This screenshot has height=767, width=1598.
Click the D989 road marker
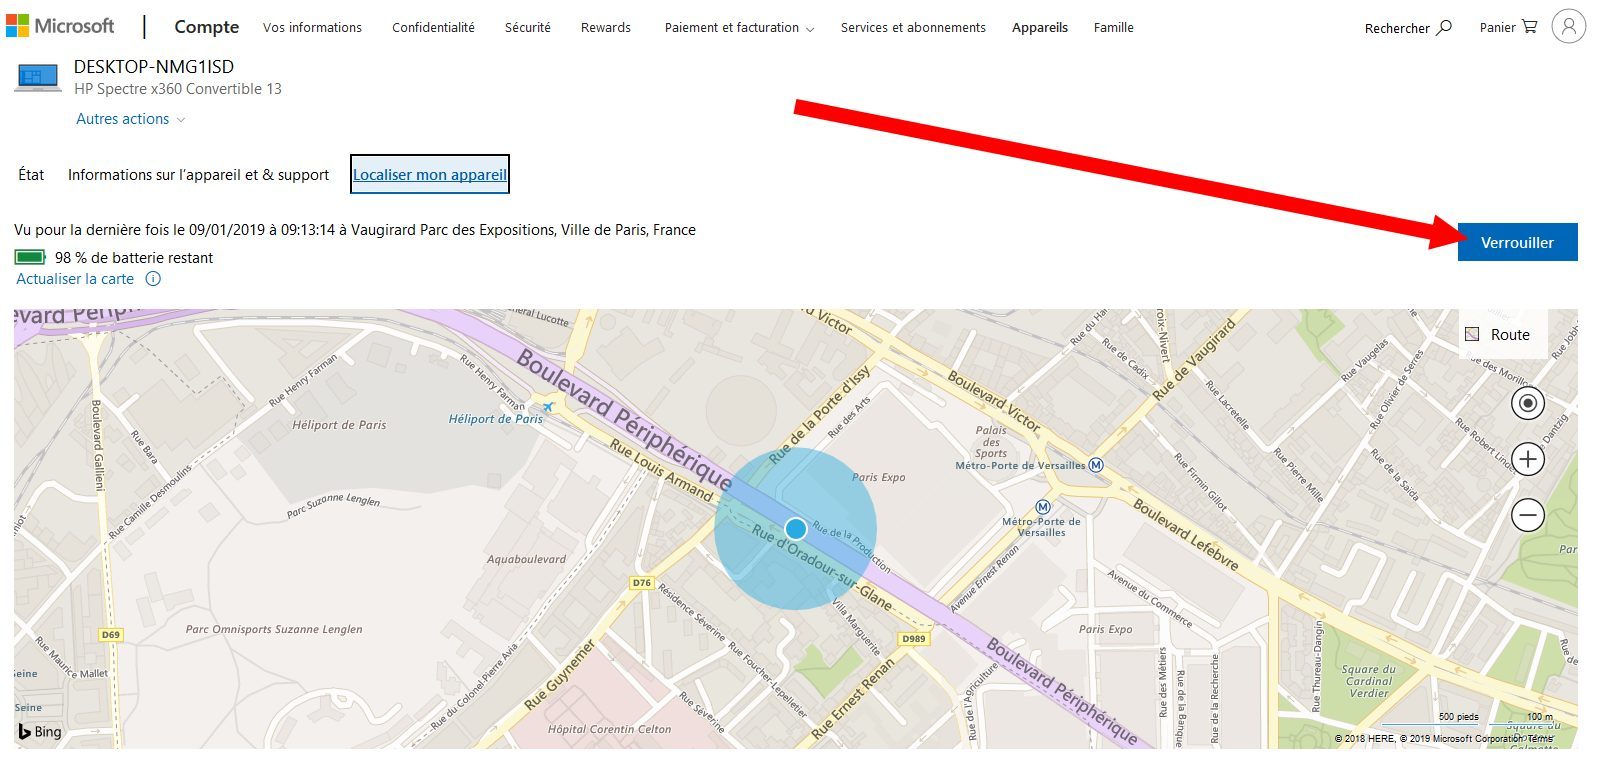click(914, 638)
